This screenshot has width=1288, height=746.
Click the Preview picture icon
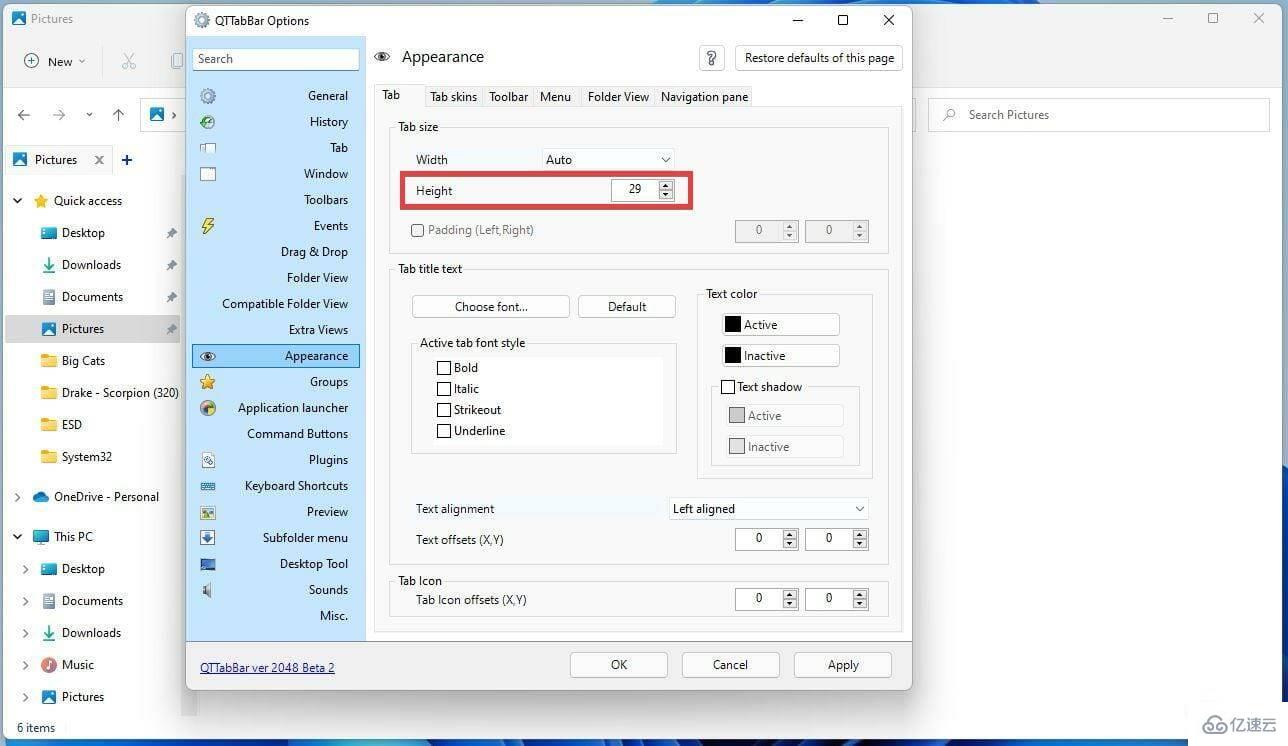(208, 512)
